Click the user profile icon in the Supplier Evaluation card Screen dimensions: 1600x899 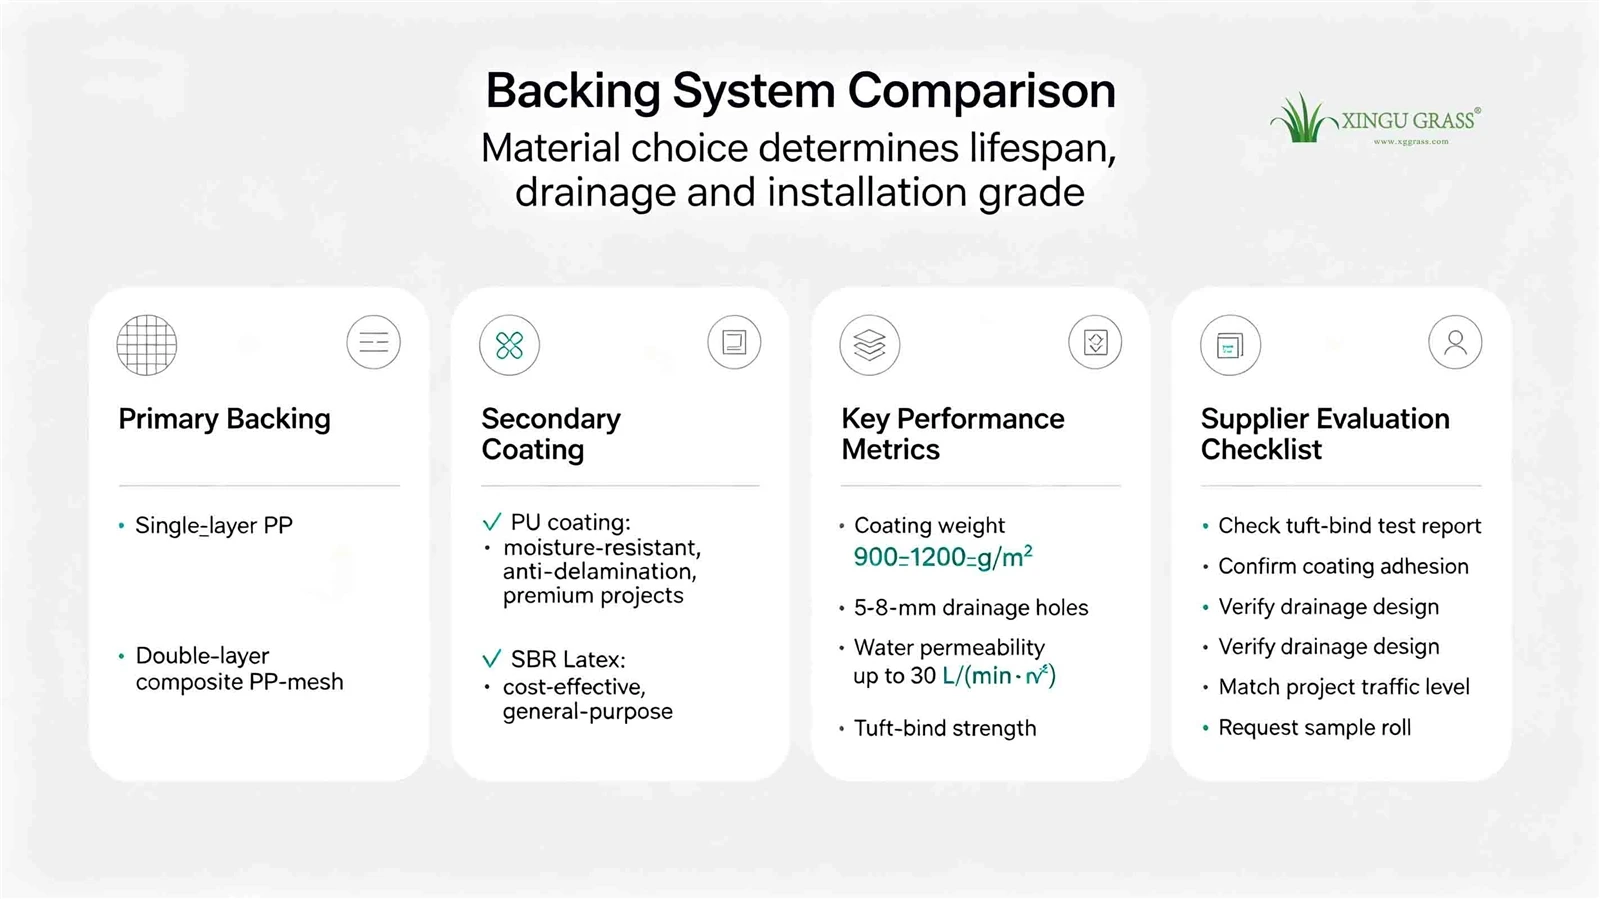point(1455,342)
